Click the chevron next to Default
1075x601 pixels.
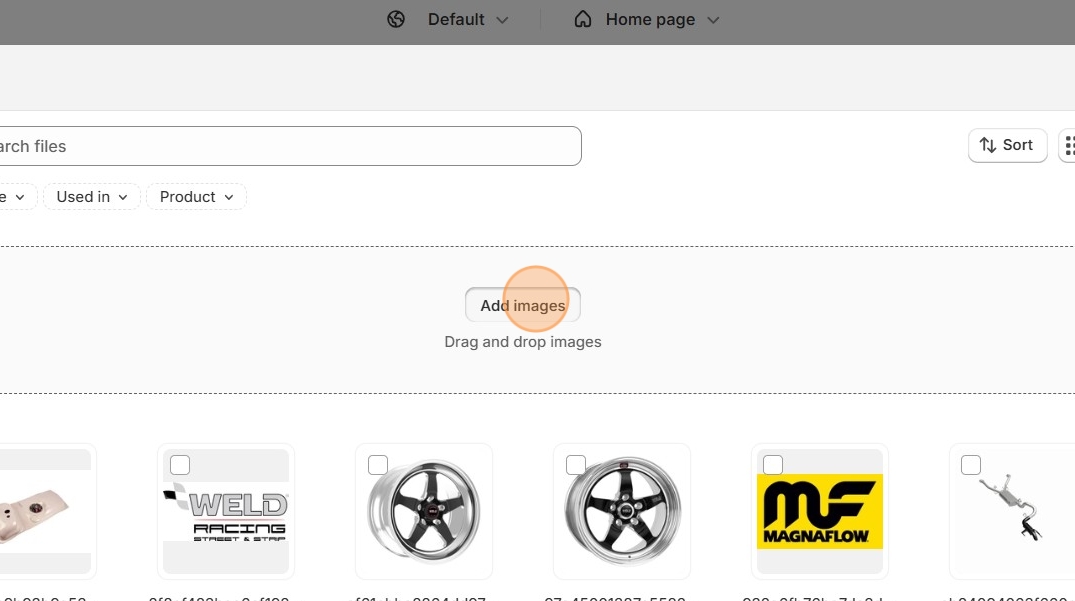[502, 20]
